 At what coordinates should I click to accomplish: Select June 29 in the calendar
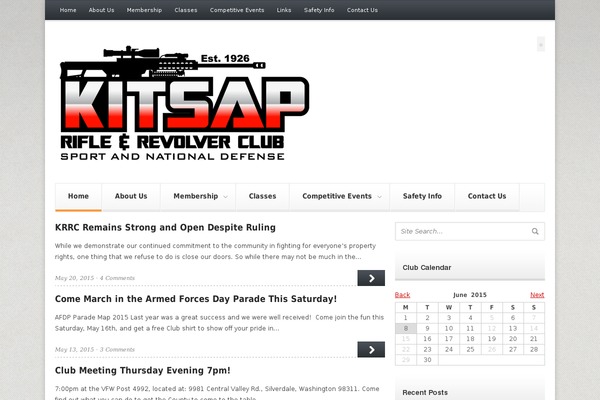[x=406, y=360]
